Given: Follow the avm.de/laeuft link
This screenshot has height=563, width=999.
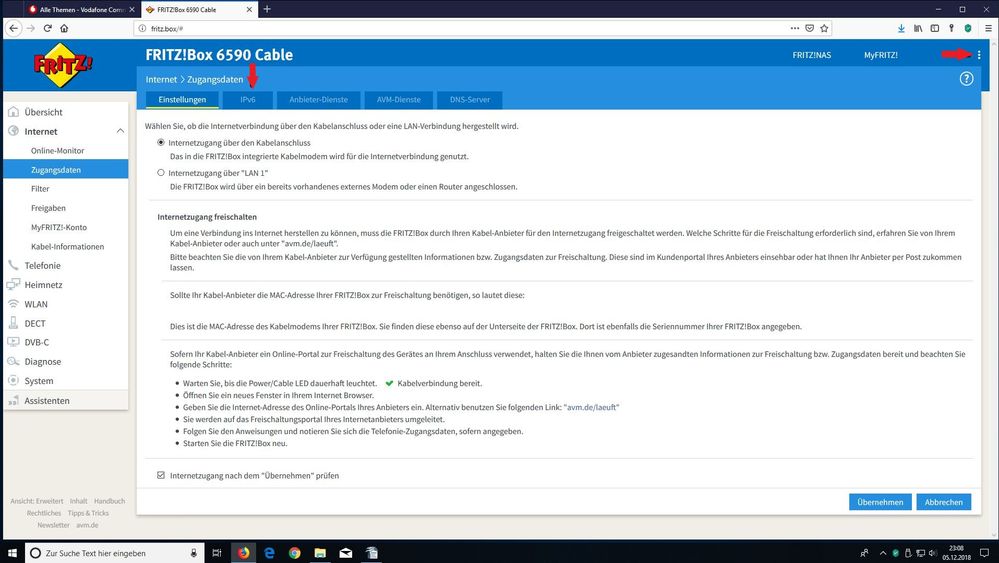Looking at the screenshot, I should point(593,407).
